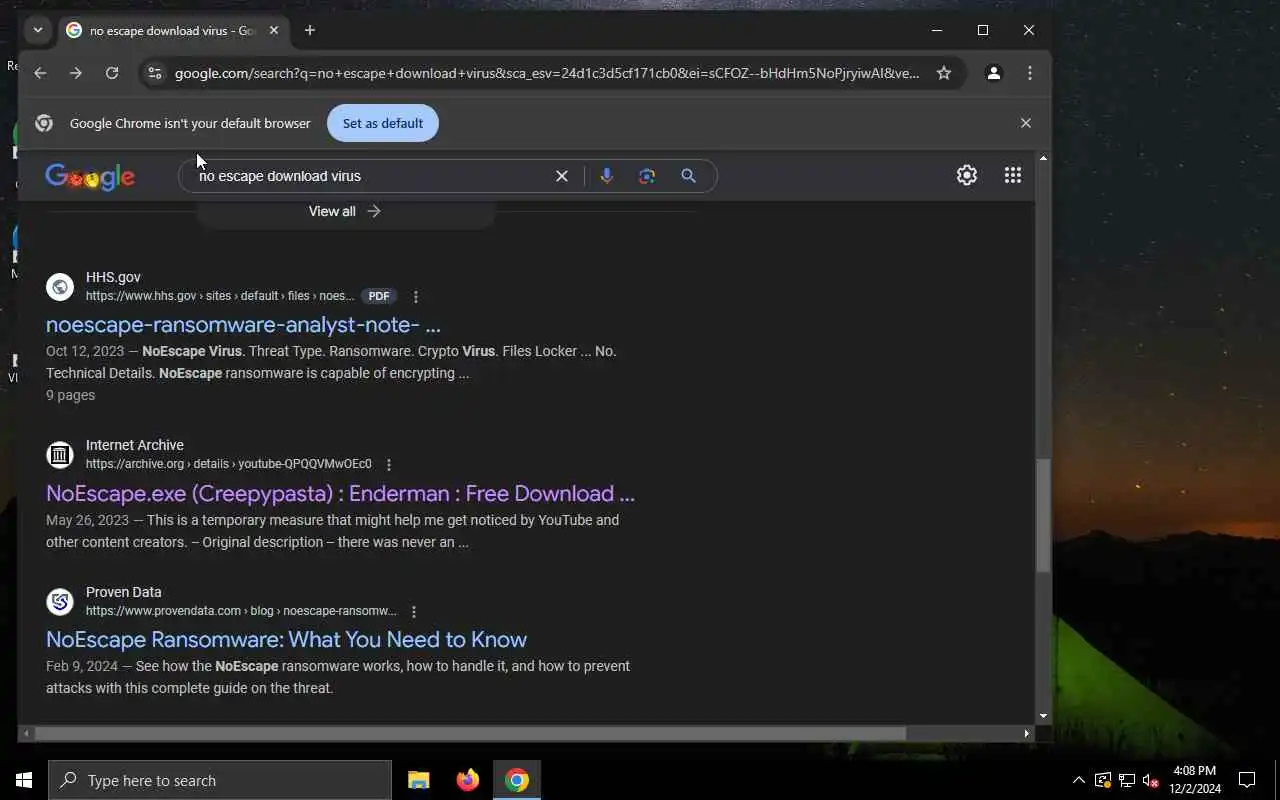Show hidden system tray icons
Screen dimensions: 1280x800
(1079, 780)
